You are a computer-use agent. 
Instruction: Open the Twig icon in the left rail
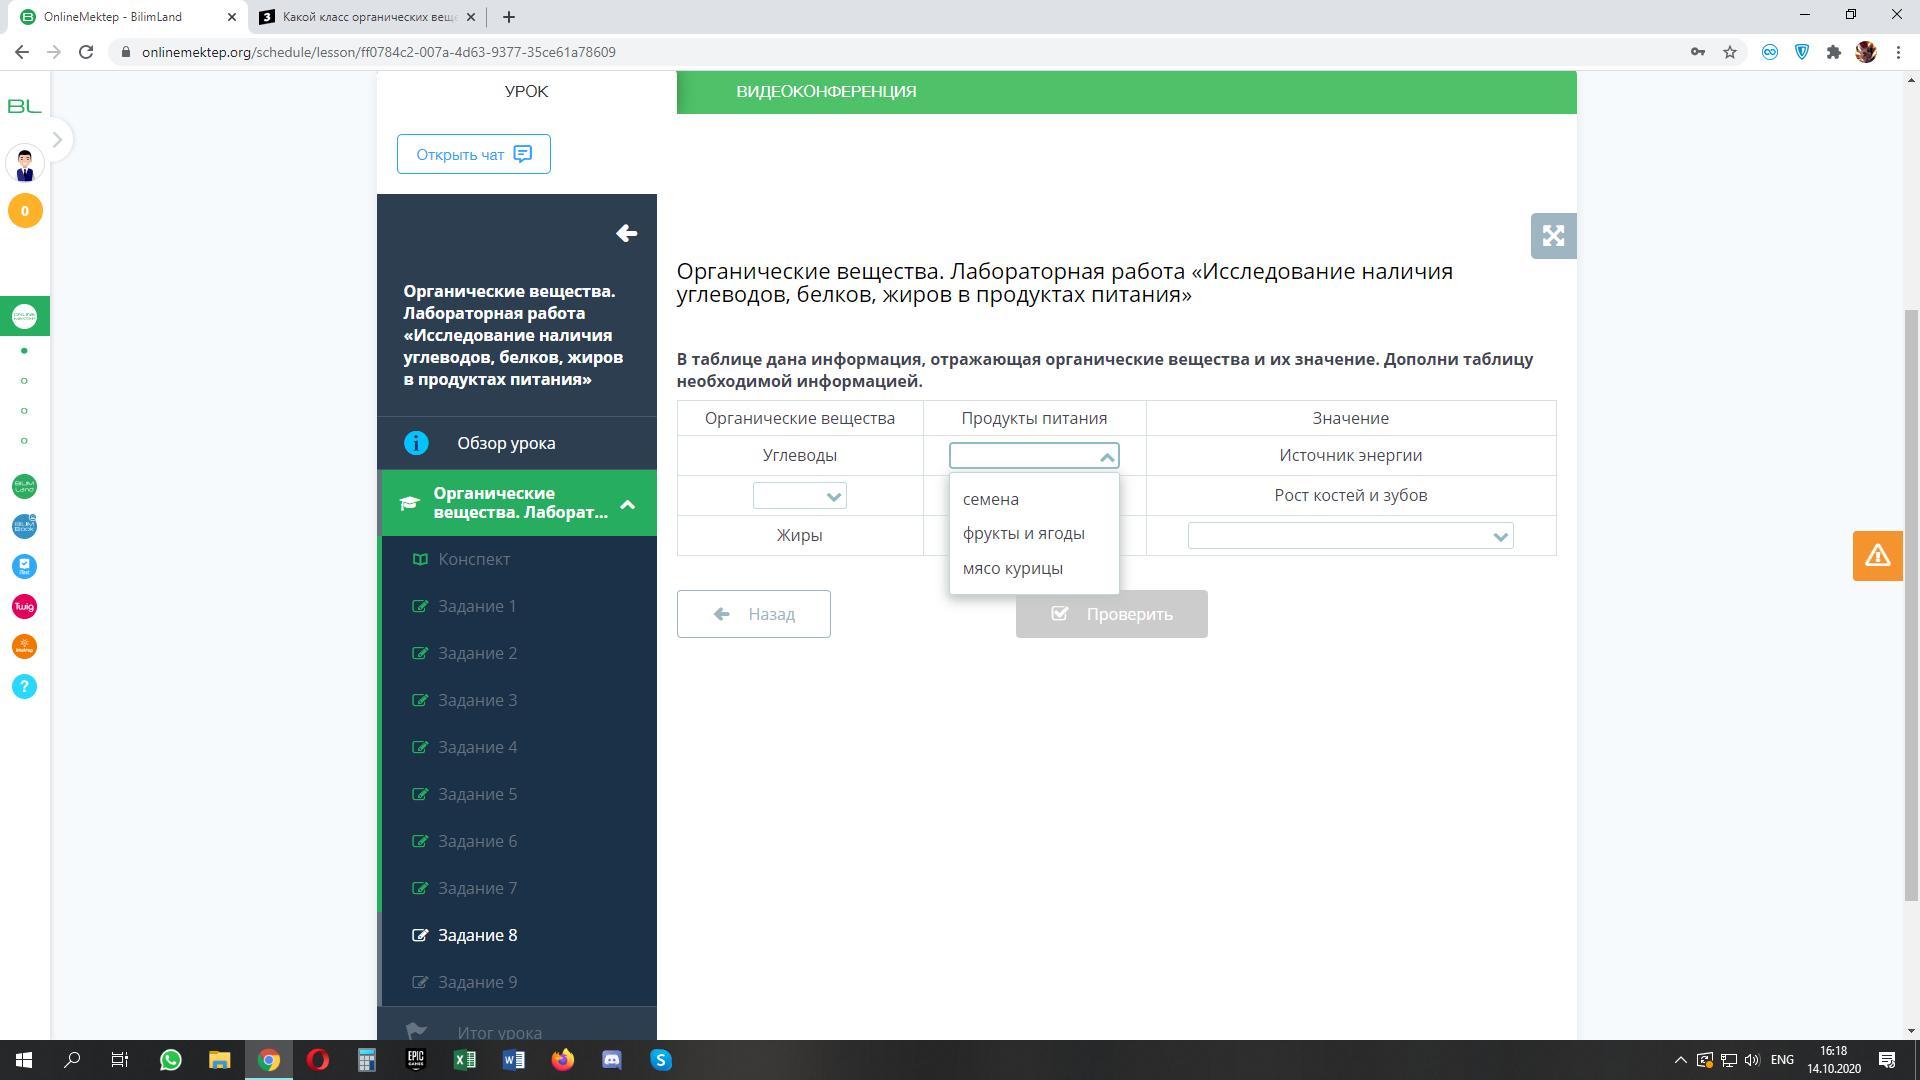pos(24,607)
